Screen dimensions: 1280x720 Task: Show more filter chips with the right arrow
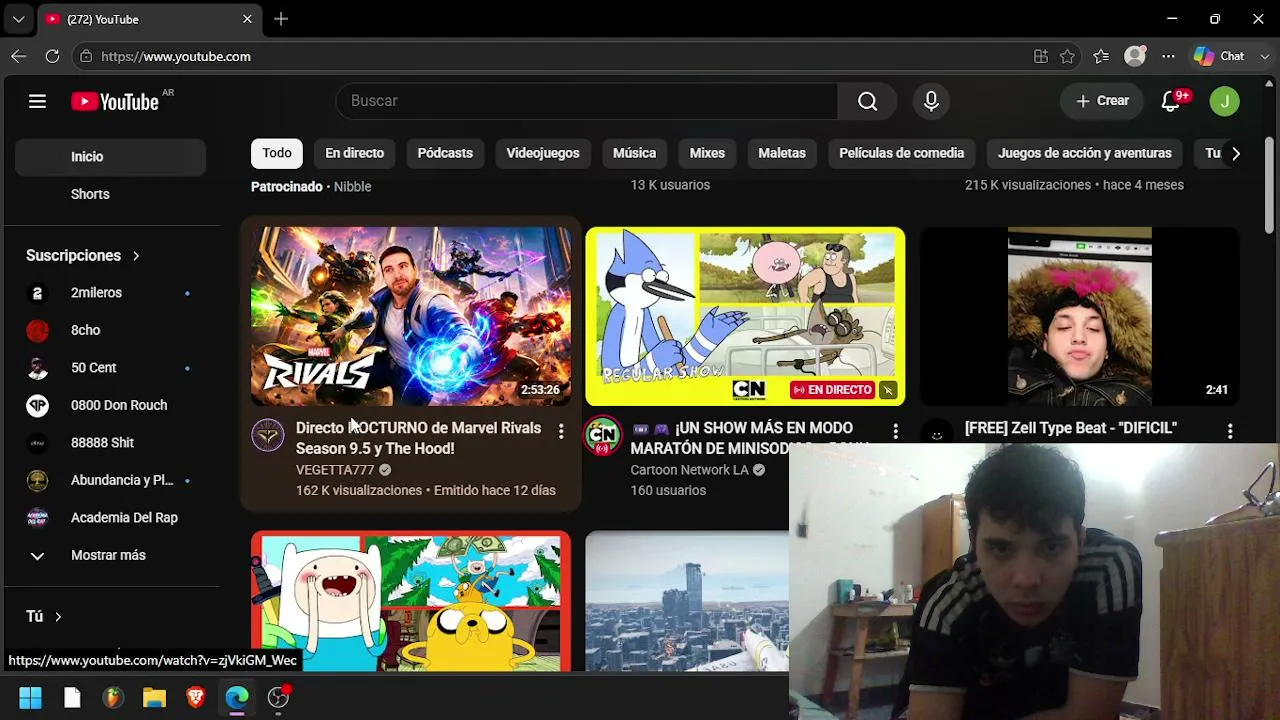point(1236,153)
